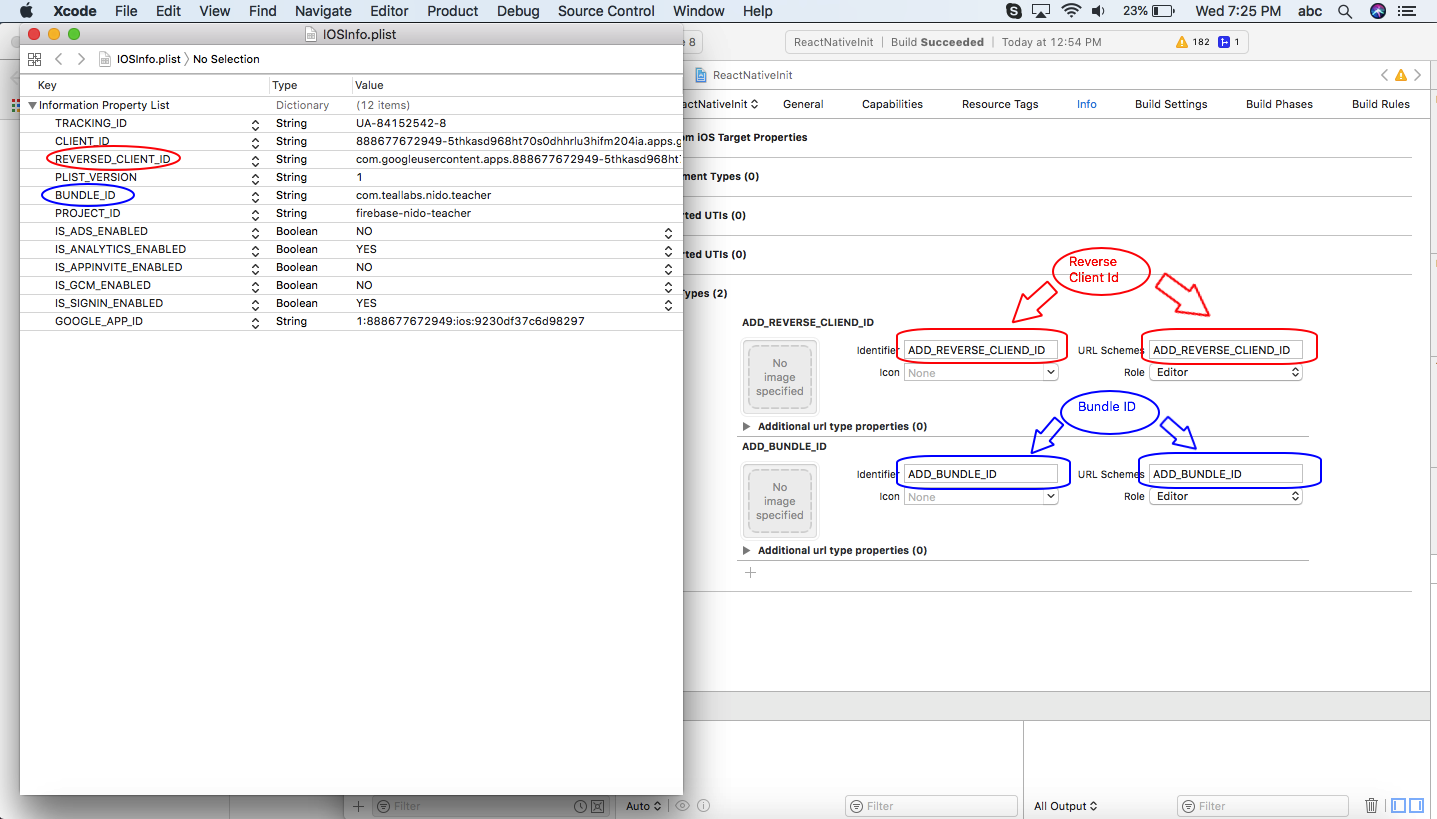Click key stepper for TRACKING_ID row
Viewport: 1437px width, 819px height.
tap(255, 123)
